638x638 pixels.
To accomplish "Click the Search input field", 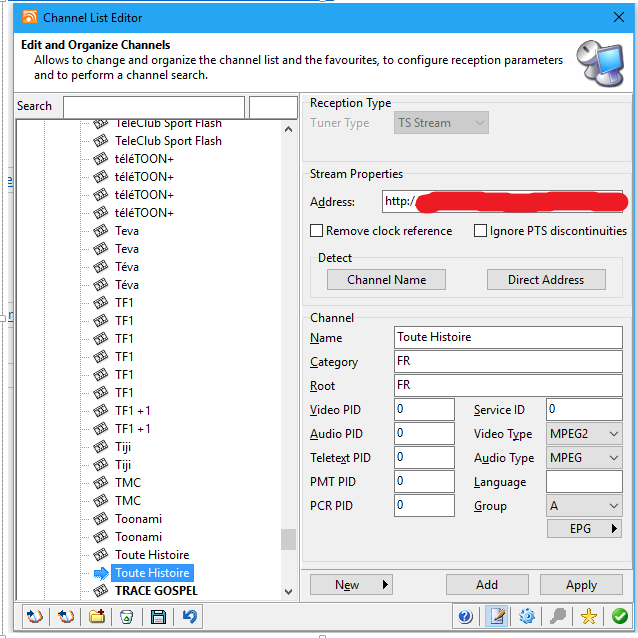I will [x=153, y=107].
